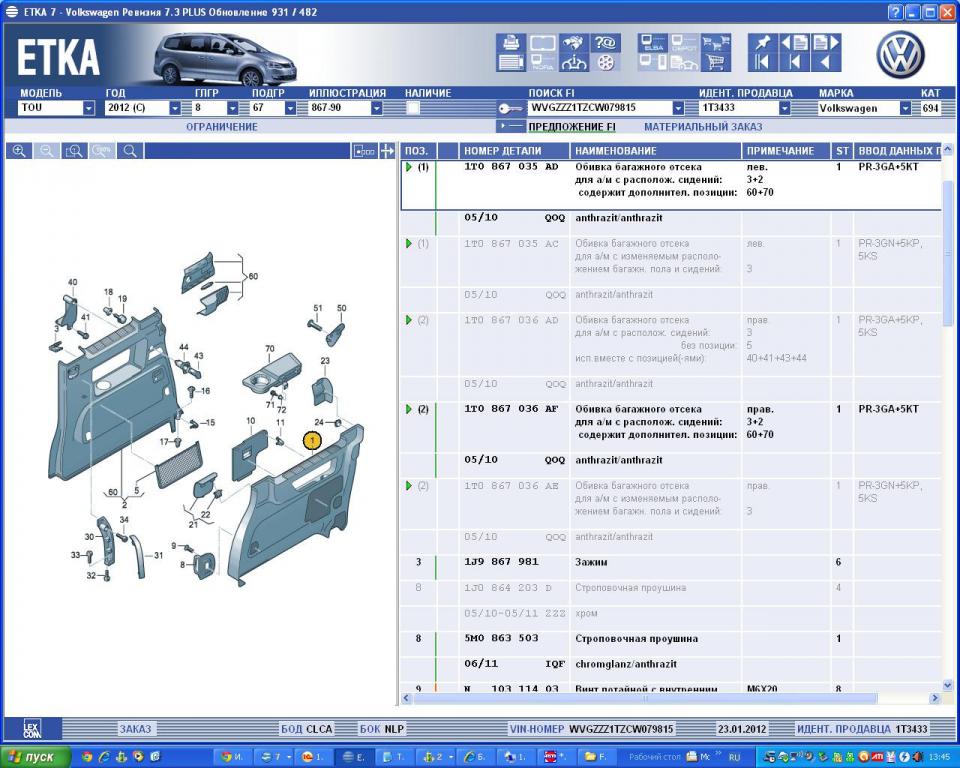This screenshot has width=960, height=768.
Task: Open the МОДЕЛЬ dropdown showing TOU
Action: coord(89,108)
